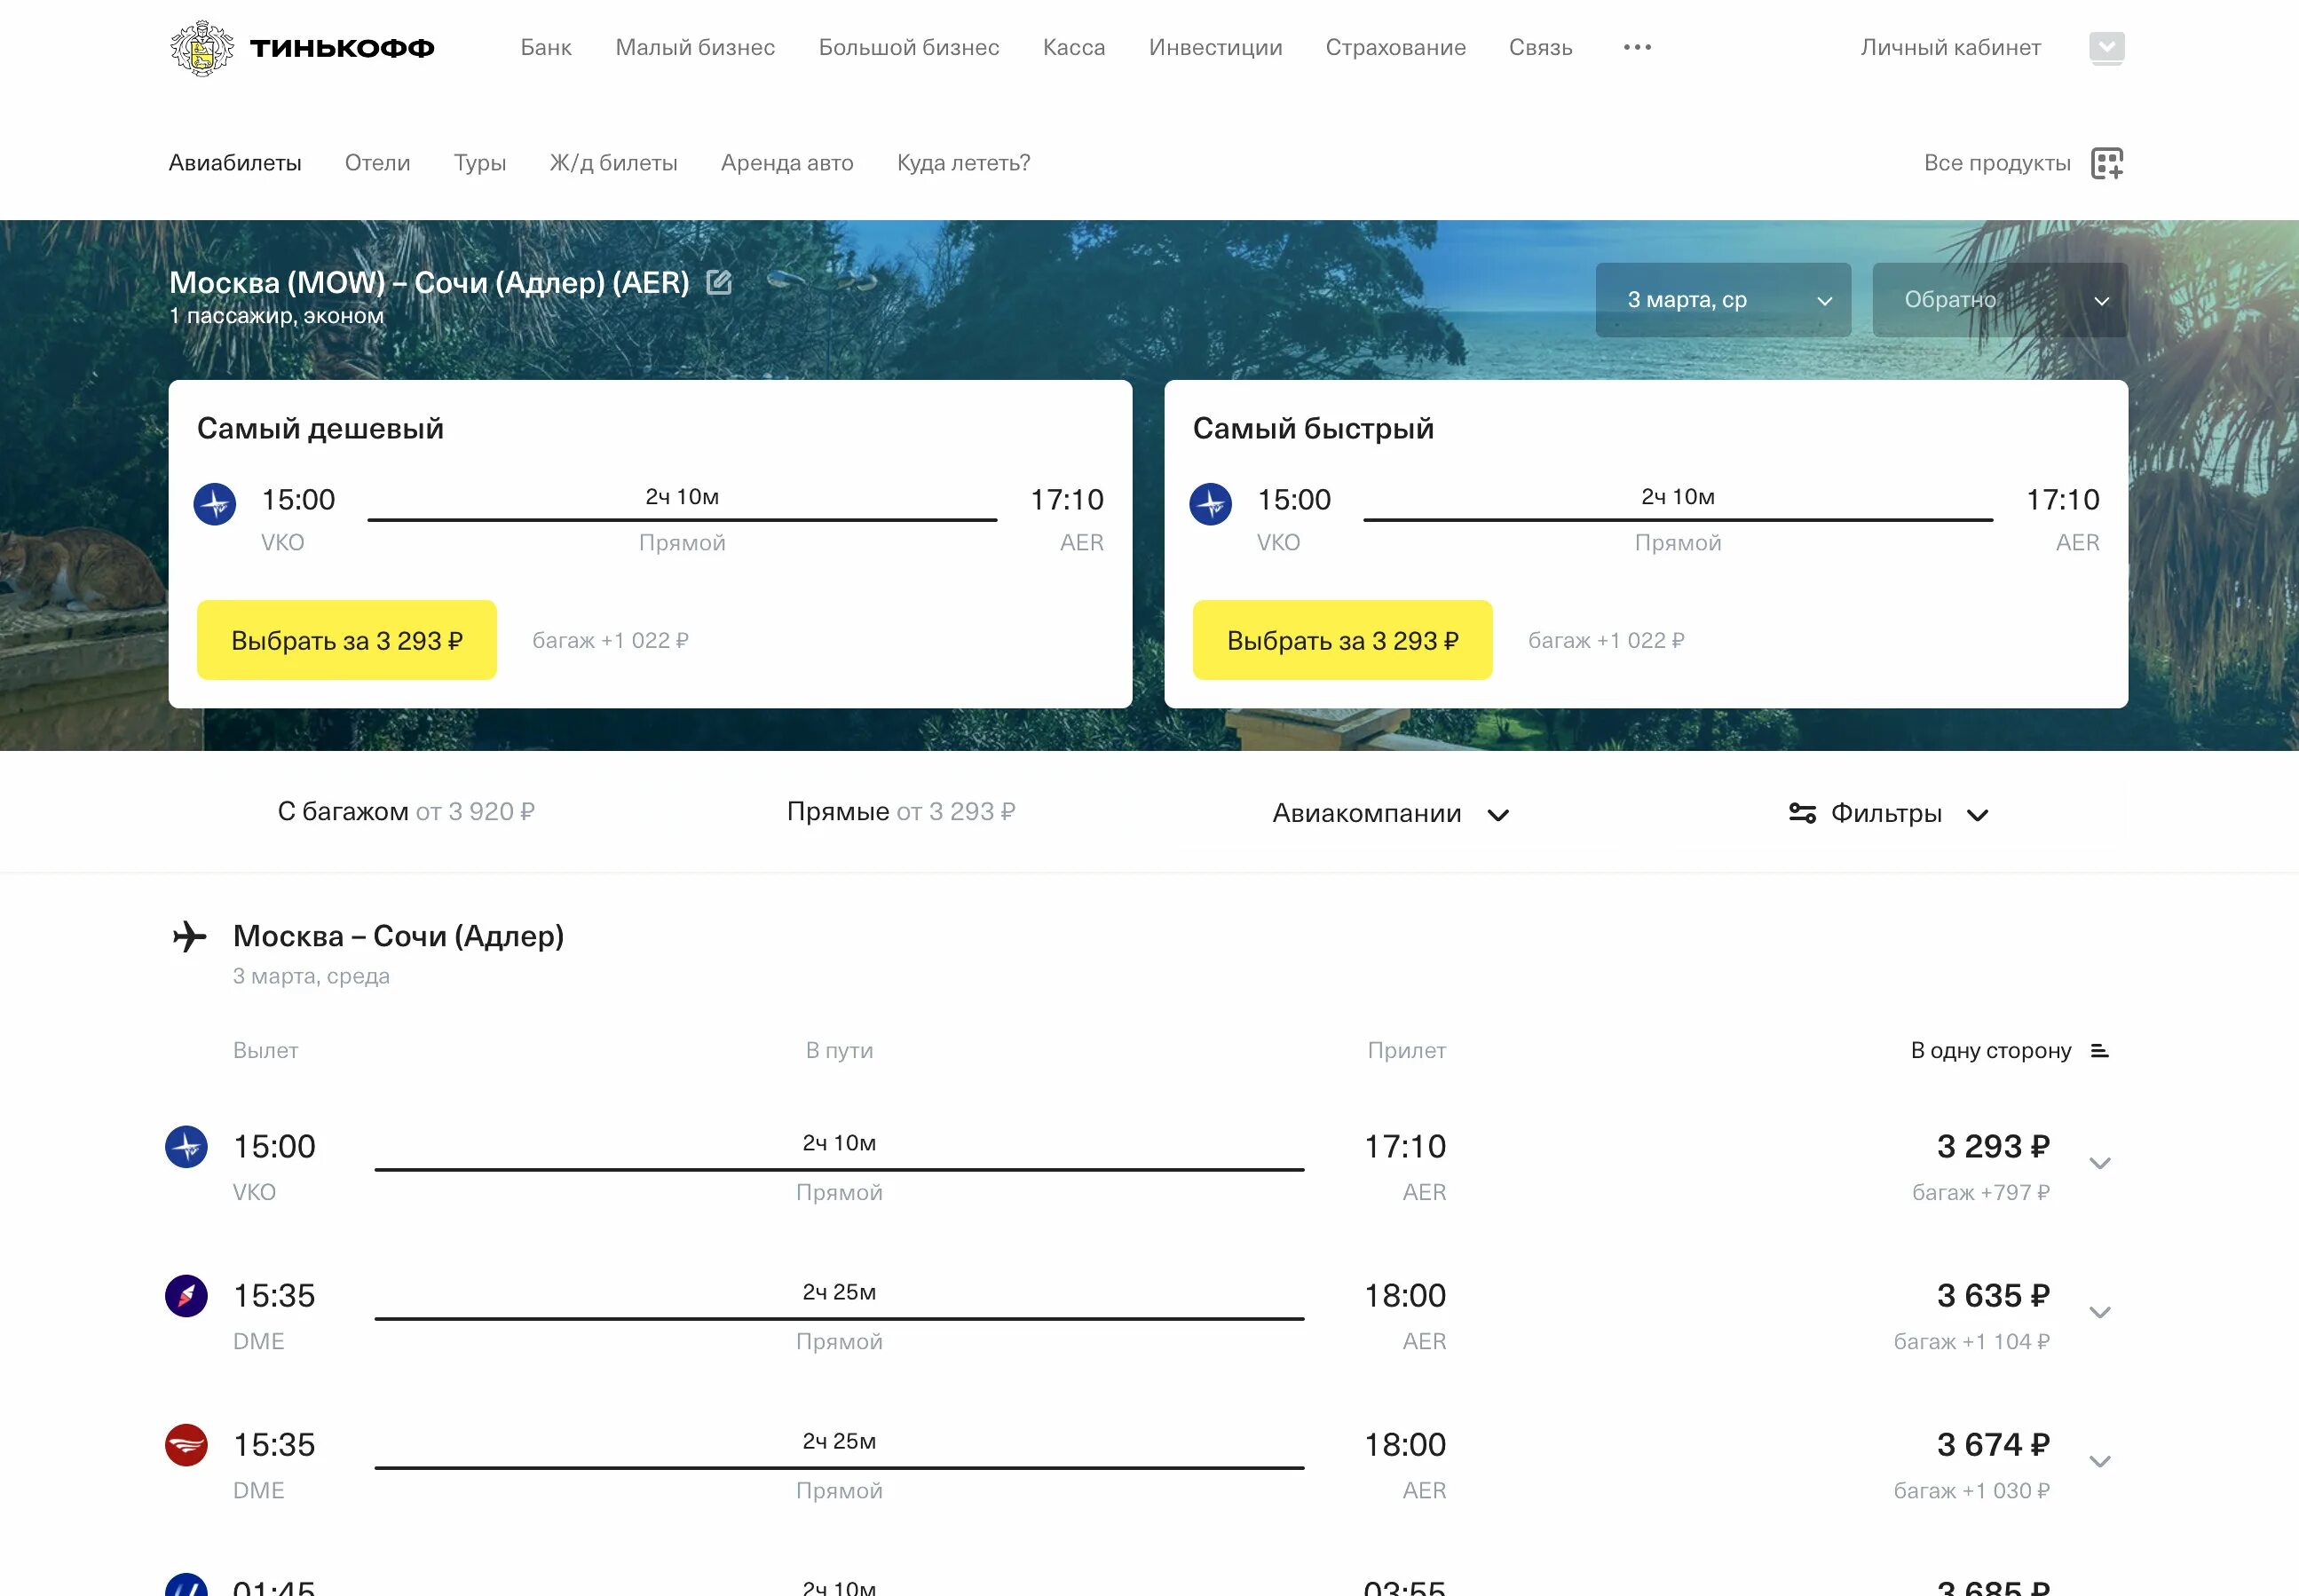Expand details of the 3 635 ₽ flight
This screenshot has height=1596, width=2299.
coord(2100,1312)
